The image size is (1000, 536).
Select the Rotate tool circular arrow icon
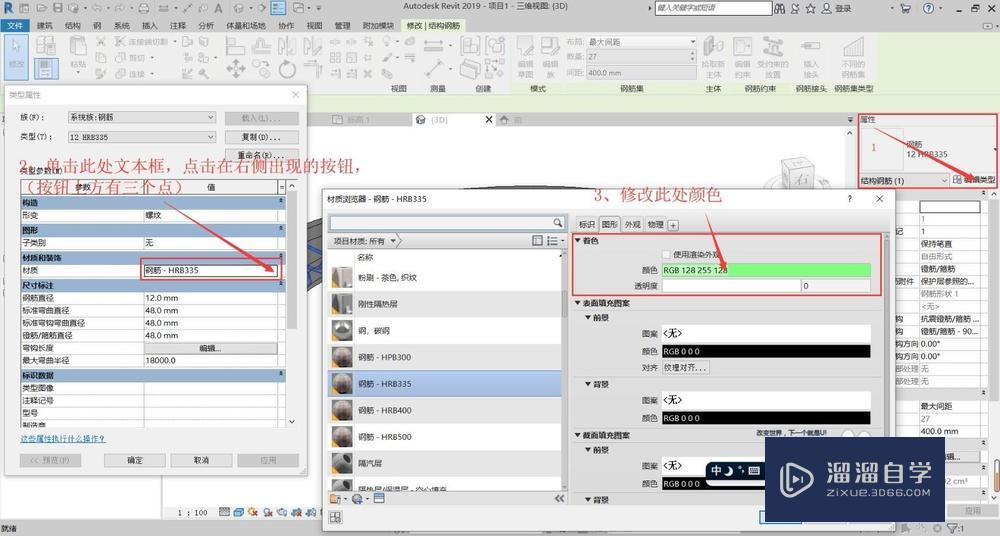[x=287, y=69]
